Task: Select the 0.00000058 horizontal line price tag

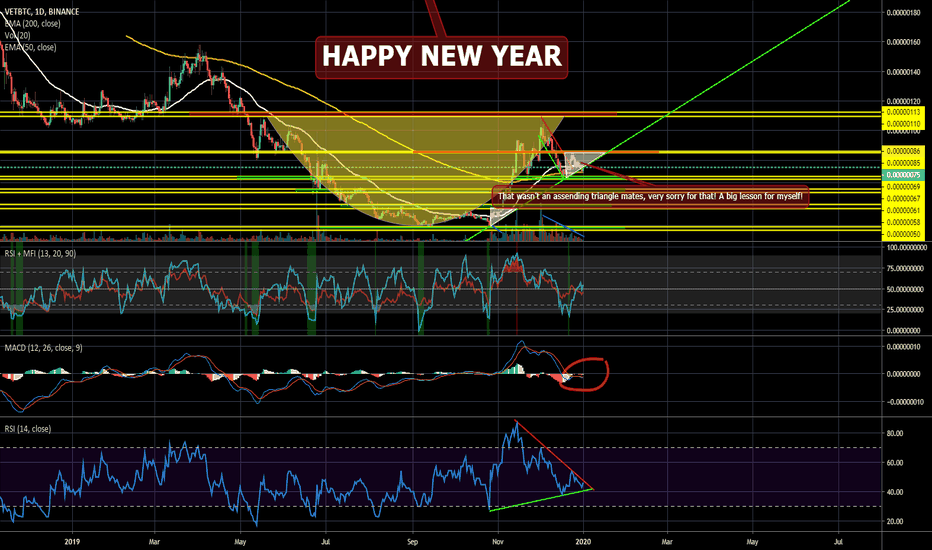Action: 903,222
